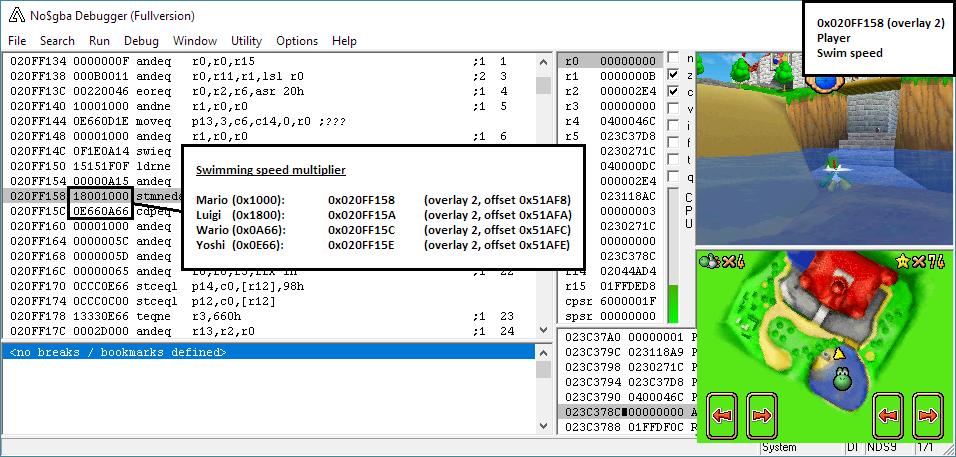Open the Options menu
956x457 pixels.
tap(297, 41)
